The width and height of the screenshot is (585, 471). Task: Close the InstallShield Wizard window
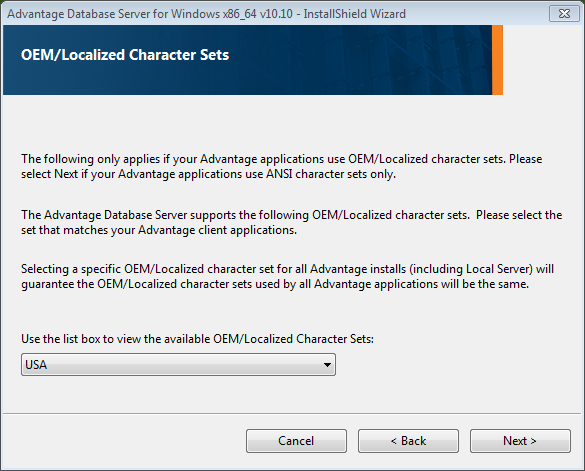pyautogui.click(x=564, y=13)
